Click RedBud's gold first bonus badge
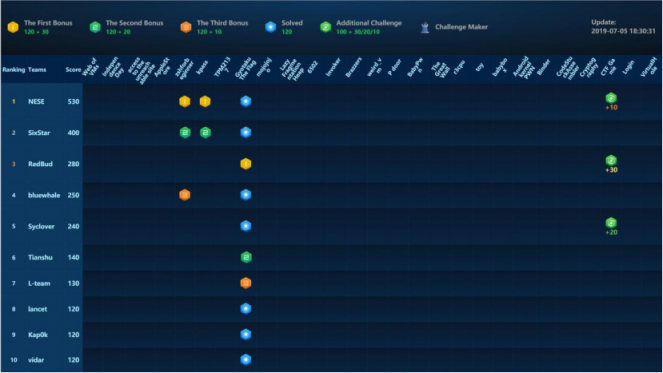This screenshot has height=373, width=663. point(246,164)
